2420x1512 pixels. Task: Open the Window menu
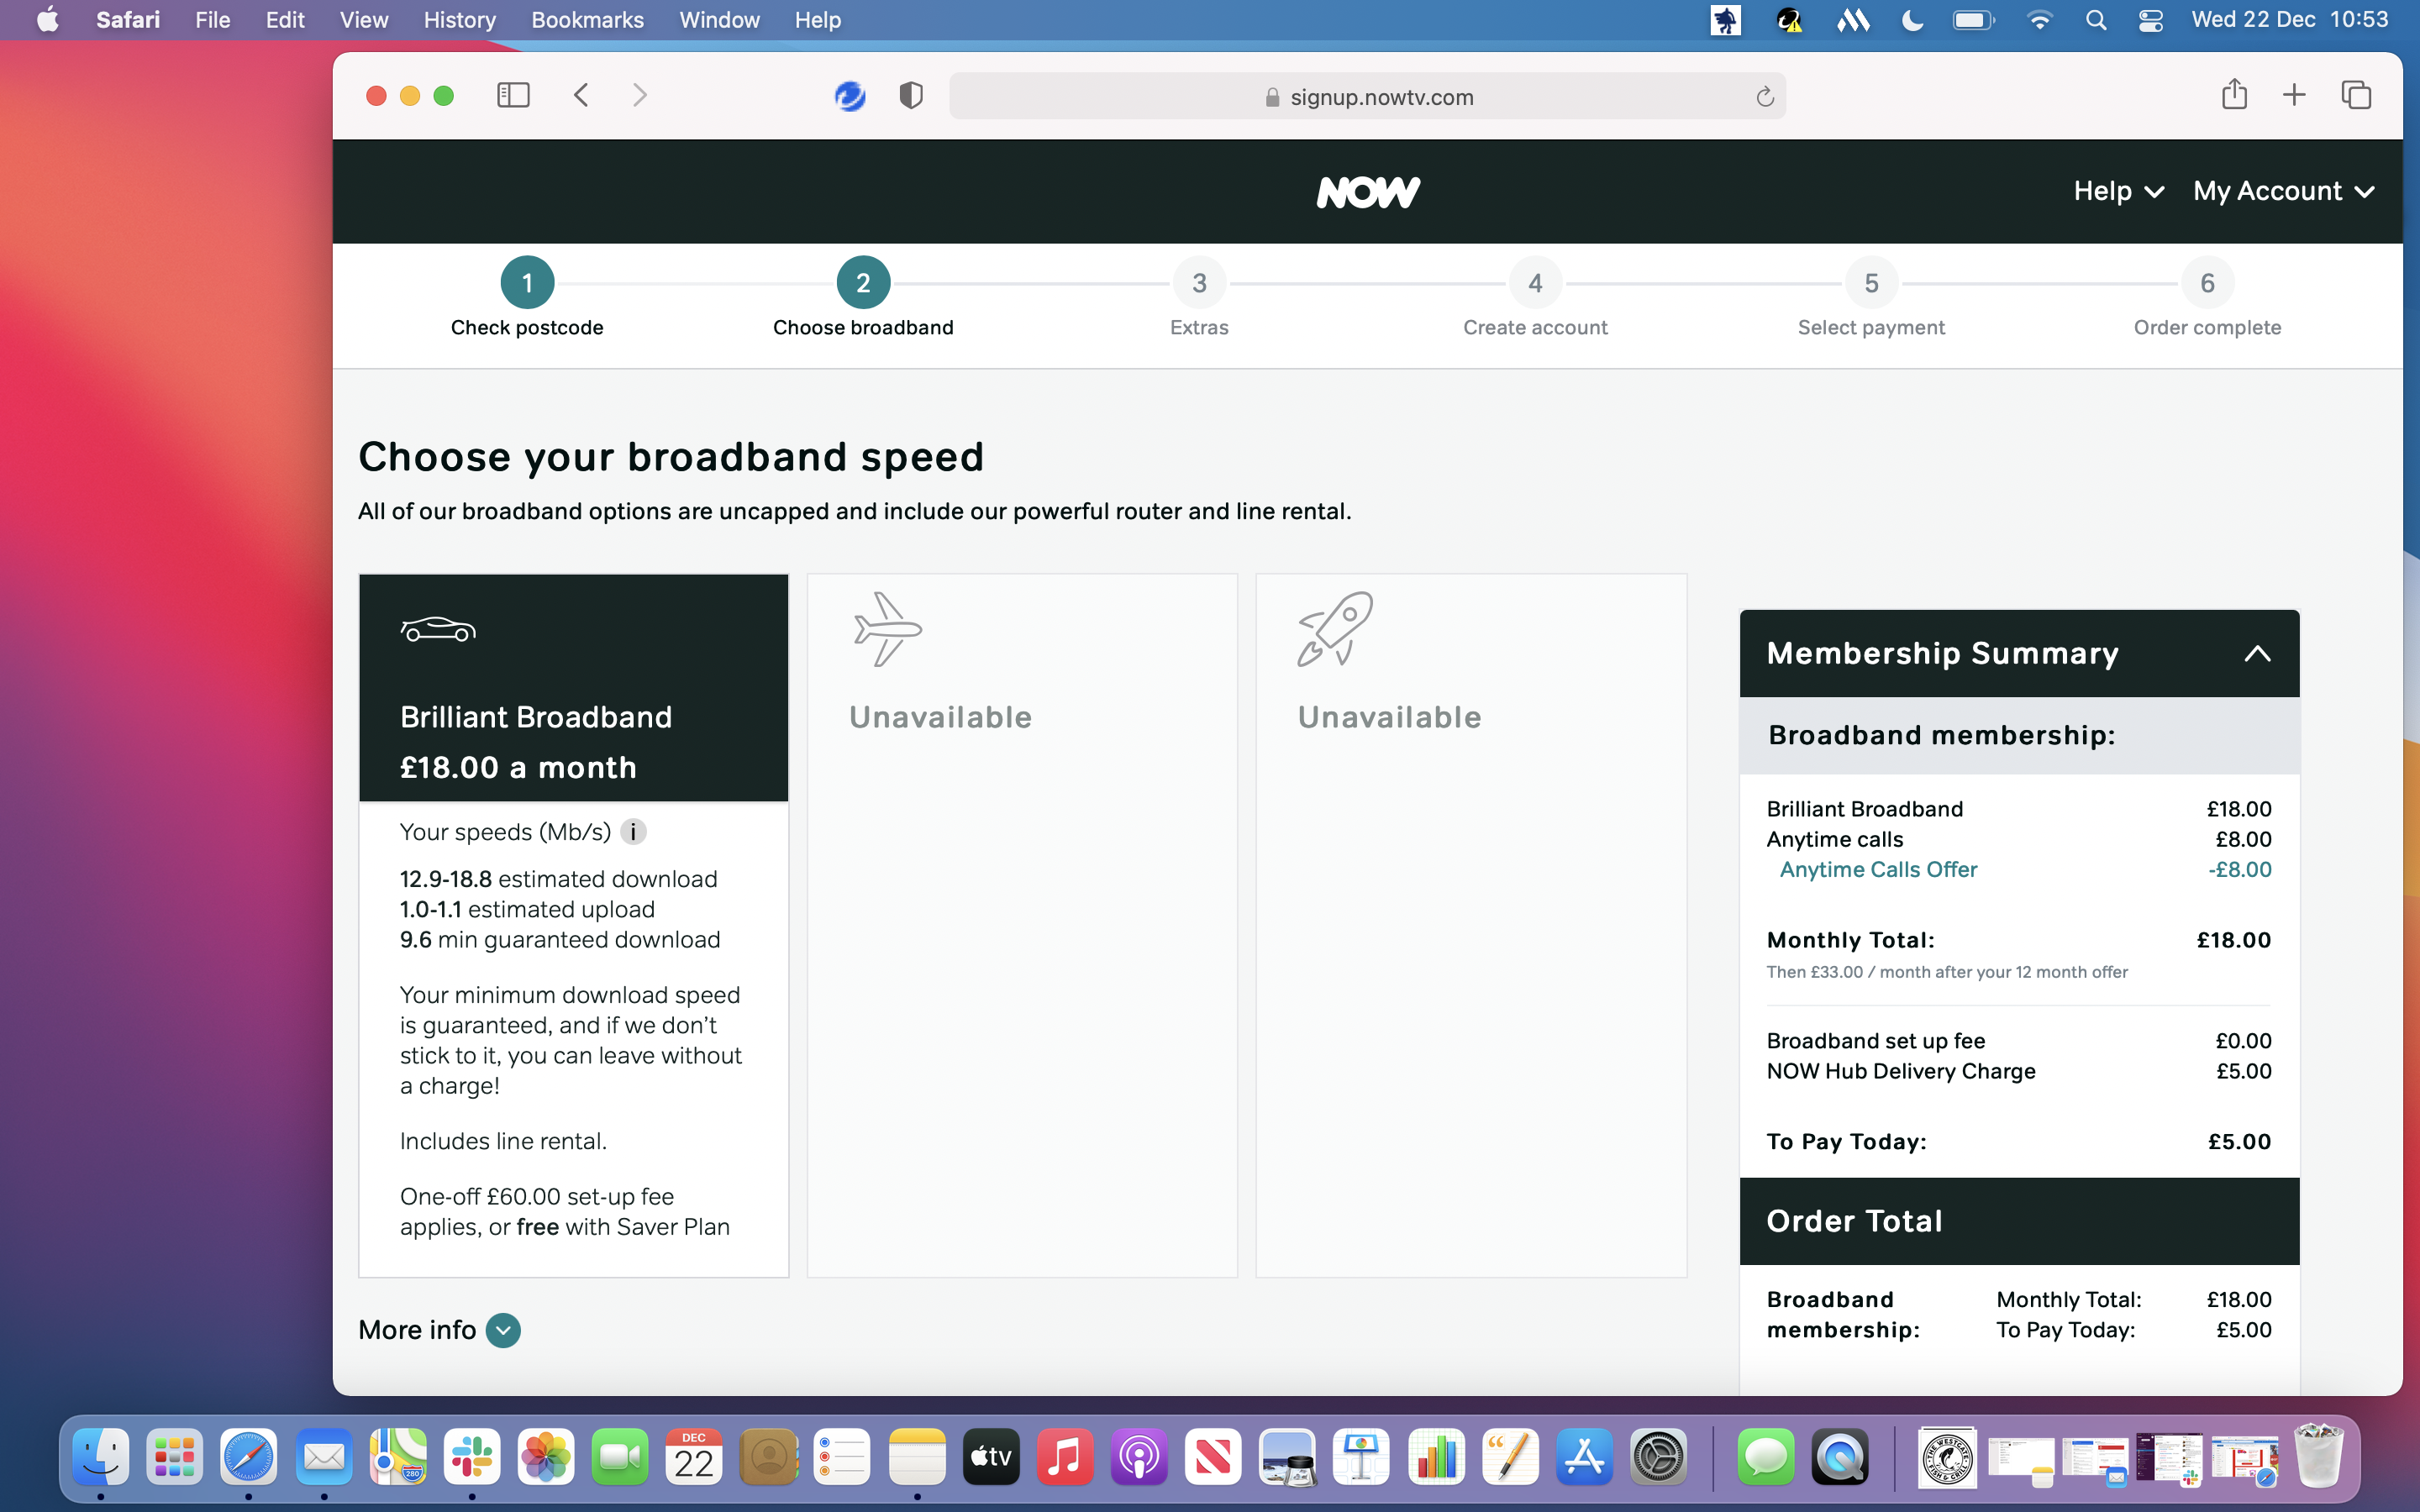pyautogui.click(x=719, y=20)
